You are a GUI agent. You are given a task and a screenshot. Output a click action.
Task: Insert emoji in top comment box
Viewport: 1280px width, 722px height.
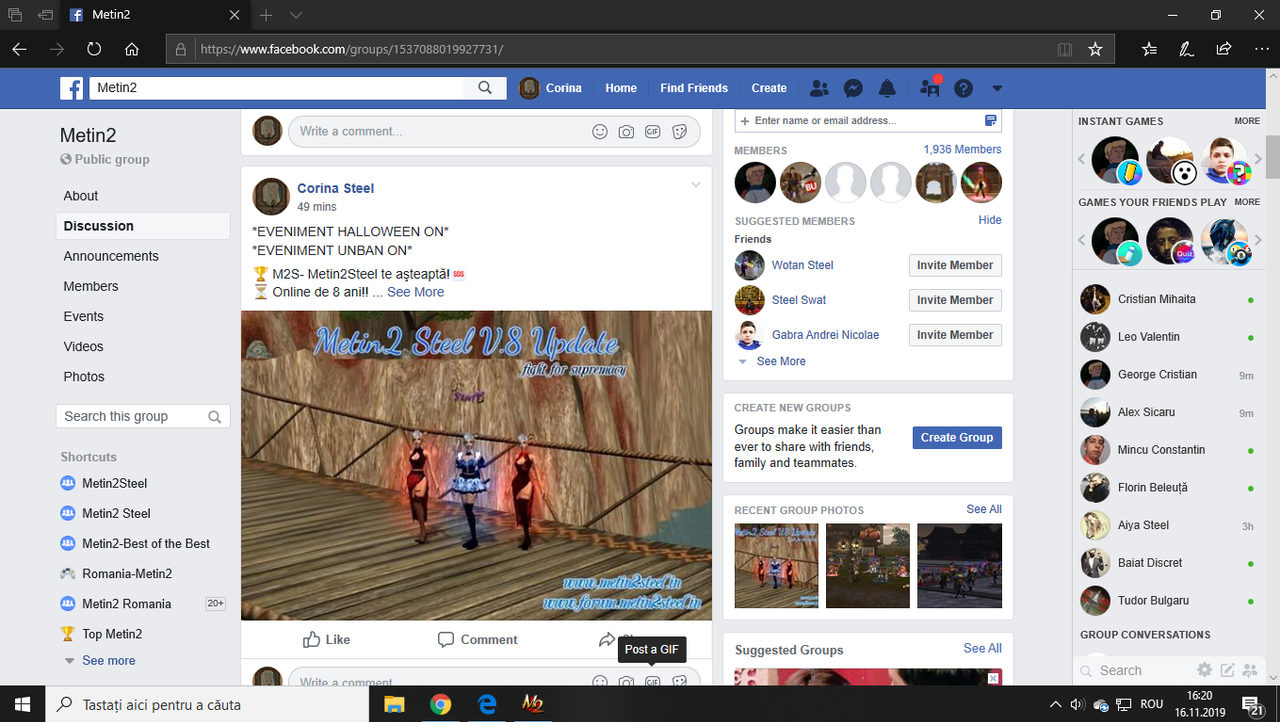[600, 131]
